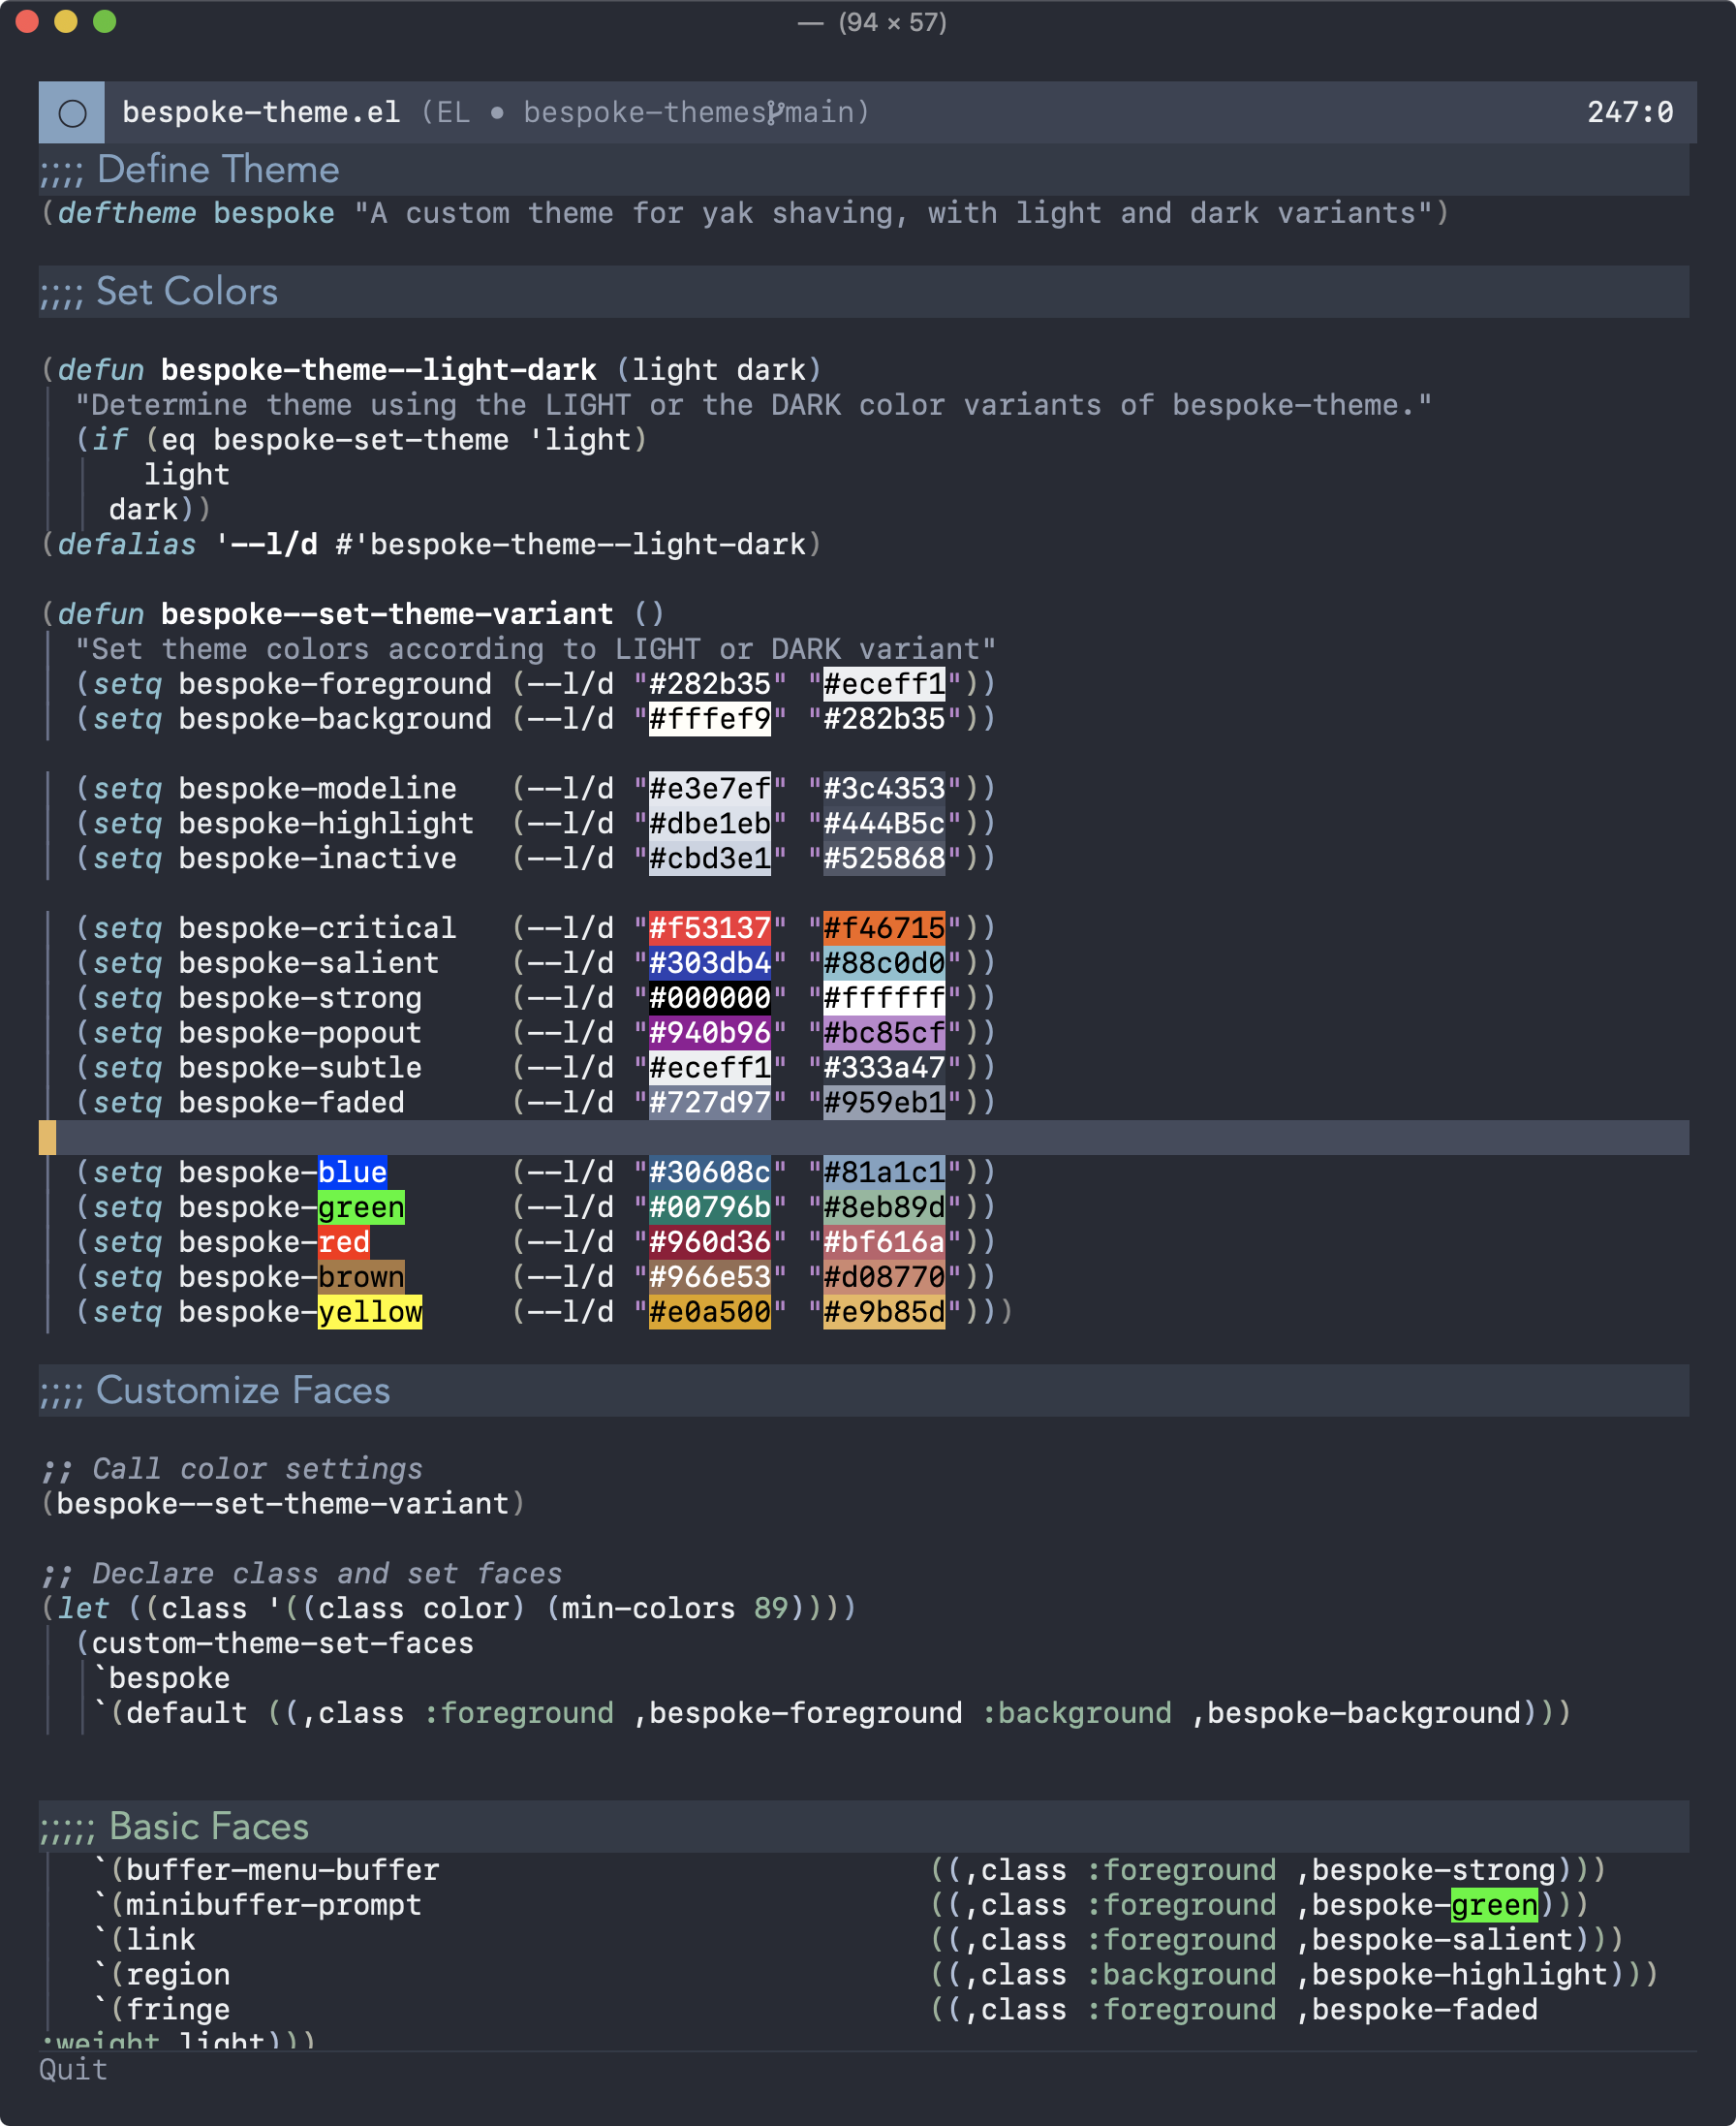Click the #8eb89d green dark swatch
Screen dimensions: 1736x2126
coord(884,1207)
